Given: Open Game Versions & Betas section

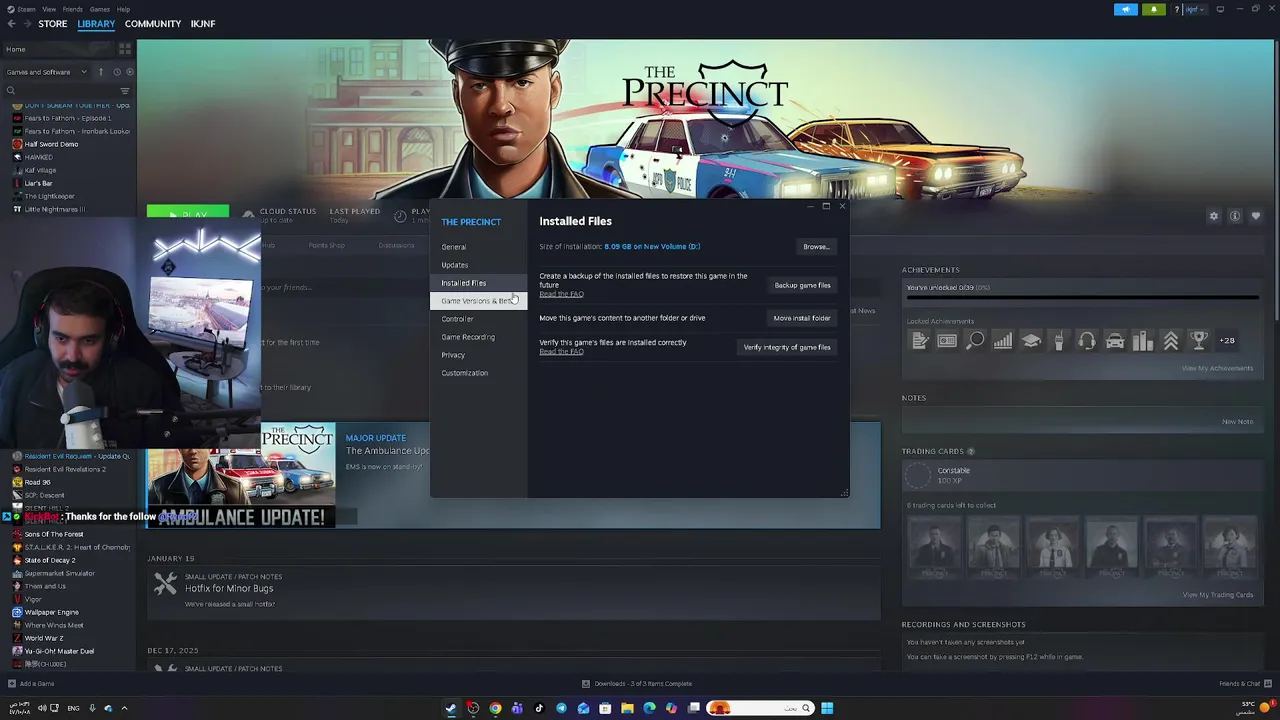Looking at the screenshot, I should point(478,301).
